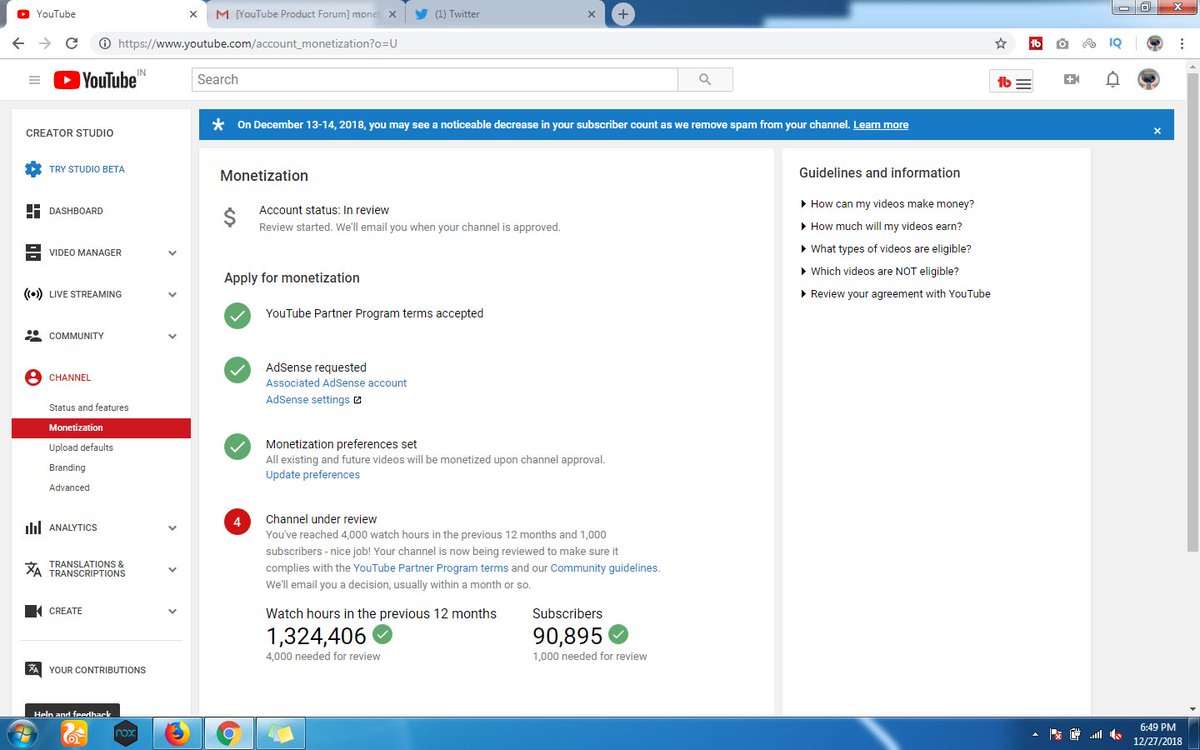Image resolution: width=1200 pixels, height=750 pixels.
Task: Expand the Community chevron
Action: pos(172,336)
